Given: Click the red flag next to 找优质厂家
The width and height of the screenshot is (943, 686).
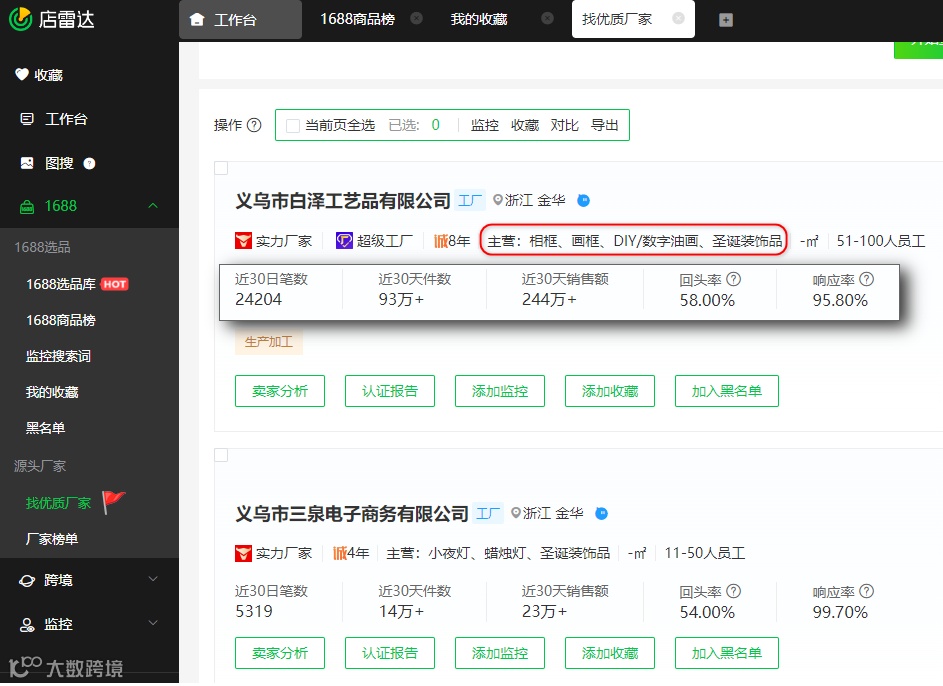Looking at the screenshot, I should (113, 502).
